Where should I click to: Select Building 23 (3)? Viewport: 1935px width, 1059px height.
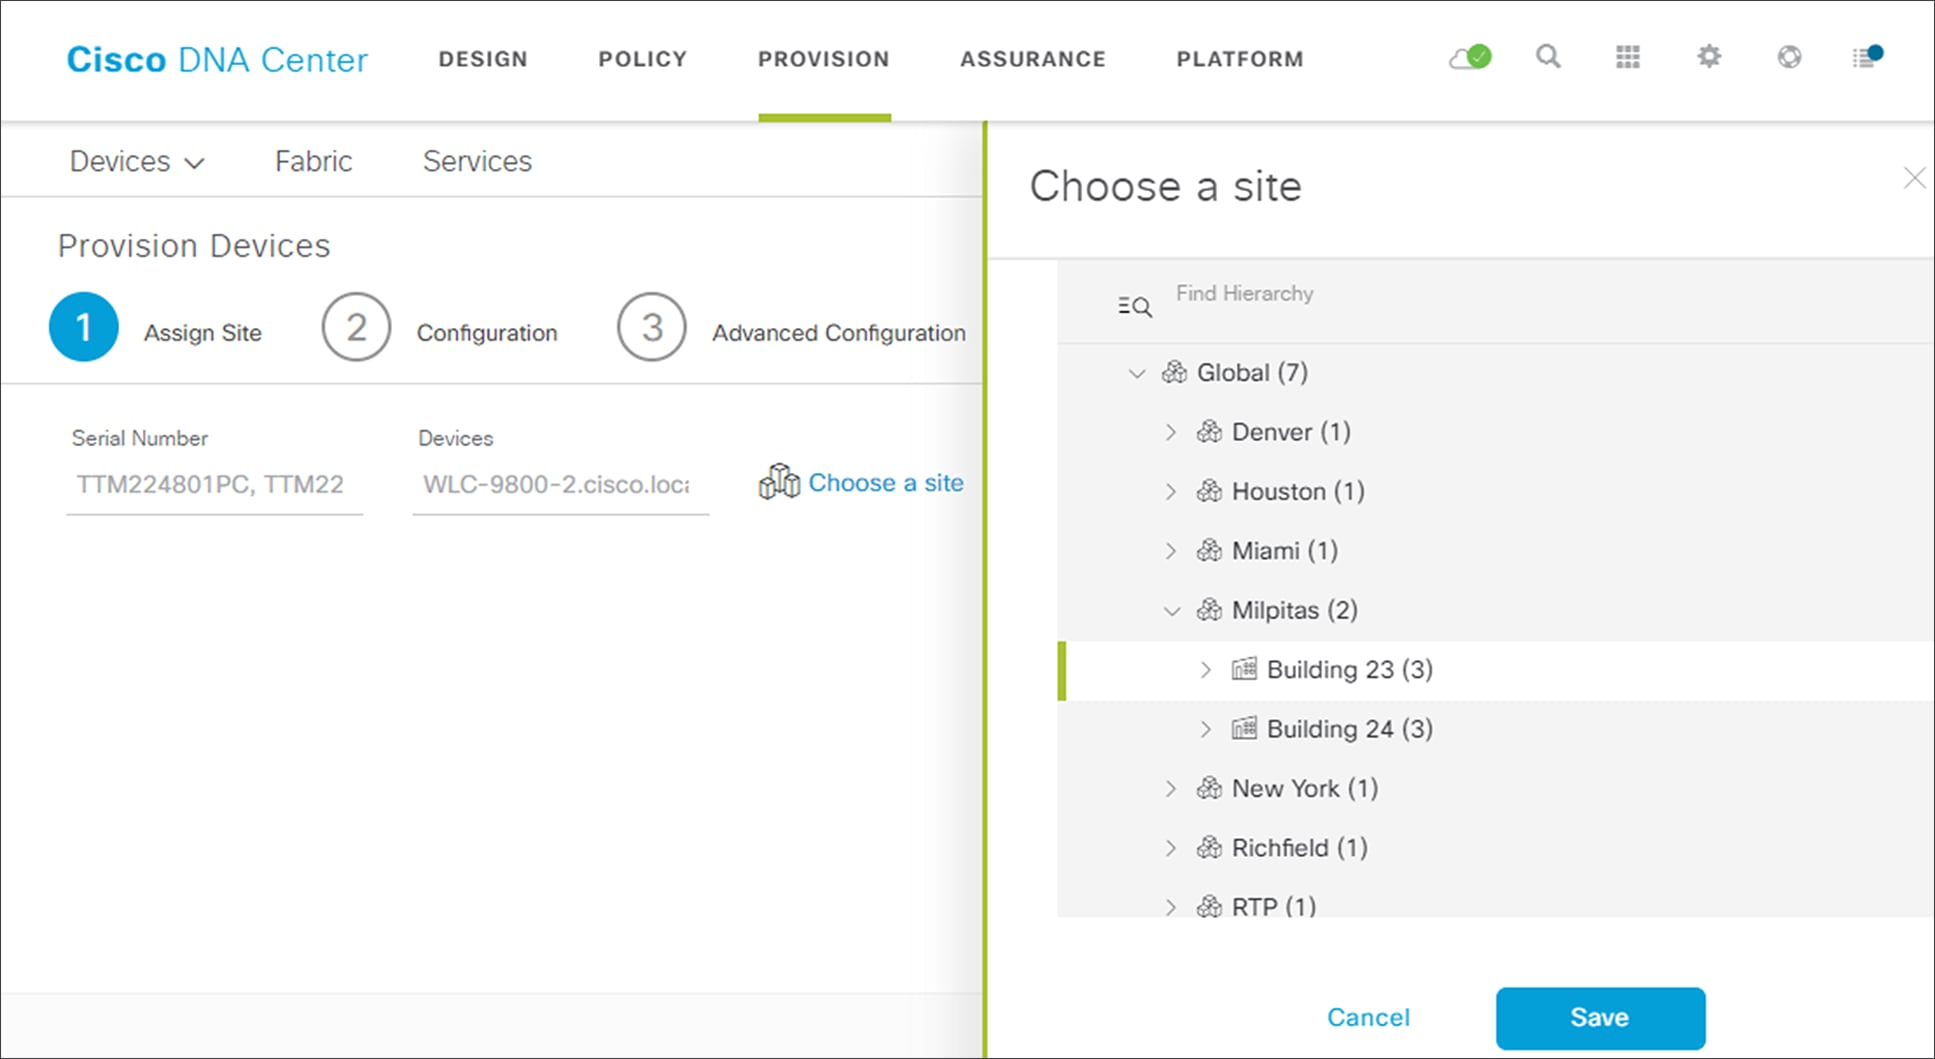pos(1350,670)
